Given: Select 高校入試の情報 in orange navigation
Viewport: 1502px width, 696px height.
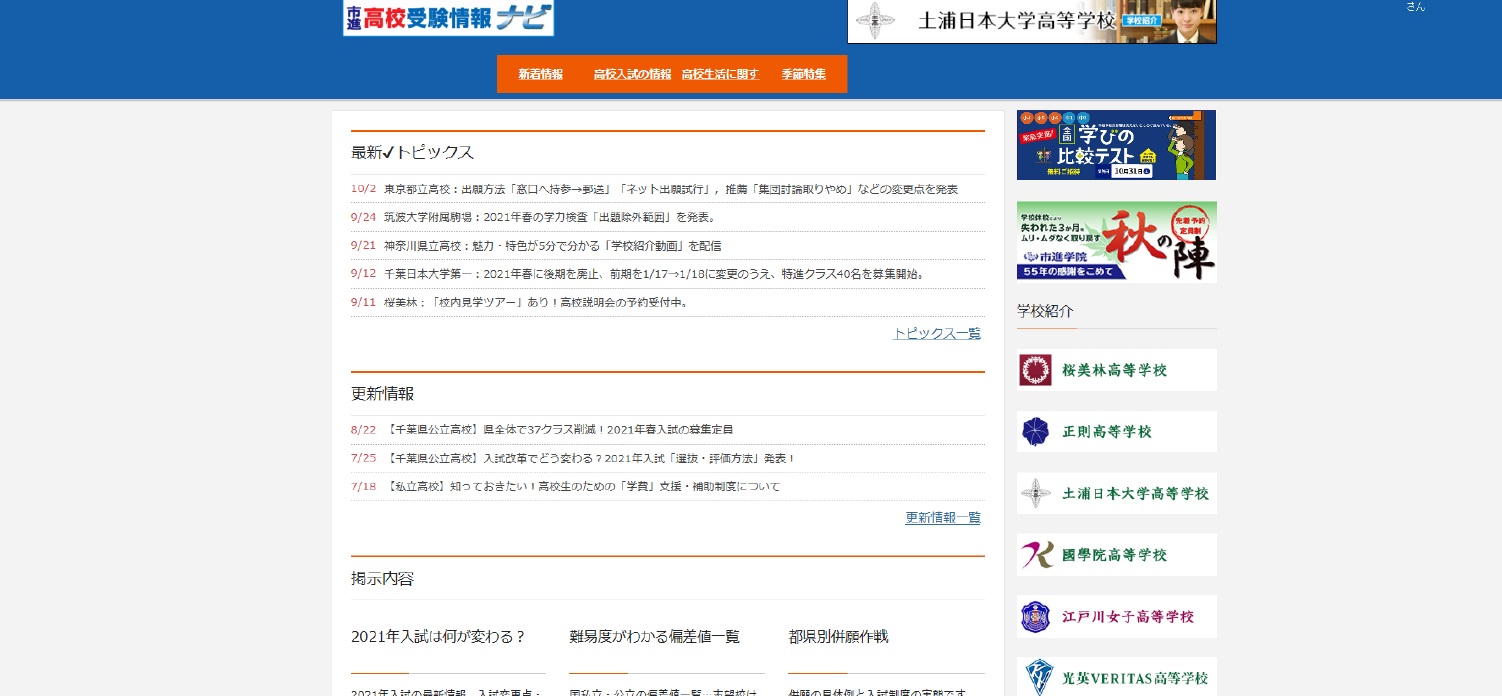Looking at the screenshot, I should 632,74.
